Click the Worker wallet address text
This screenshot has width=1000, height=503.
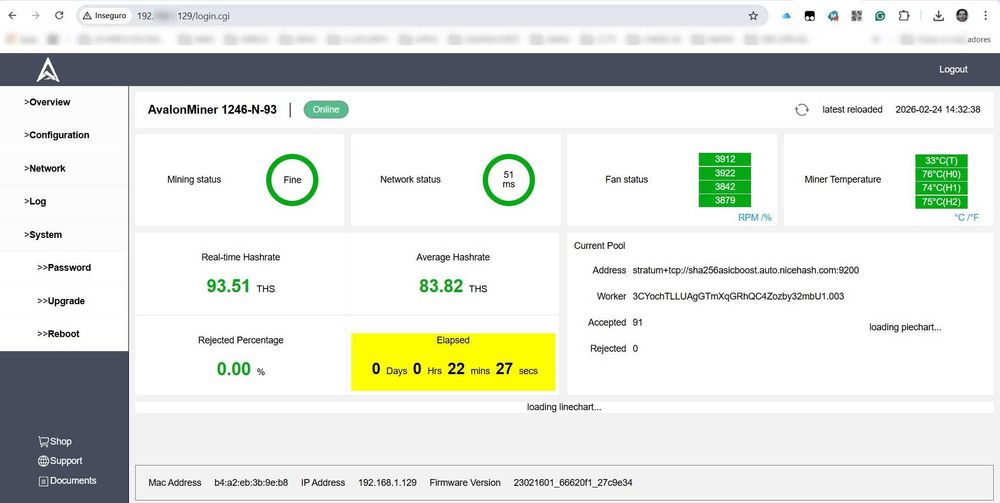tap(738, 296)
